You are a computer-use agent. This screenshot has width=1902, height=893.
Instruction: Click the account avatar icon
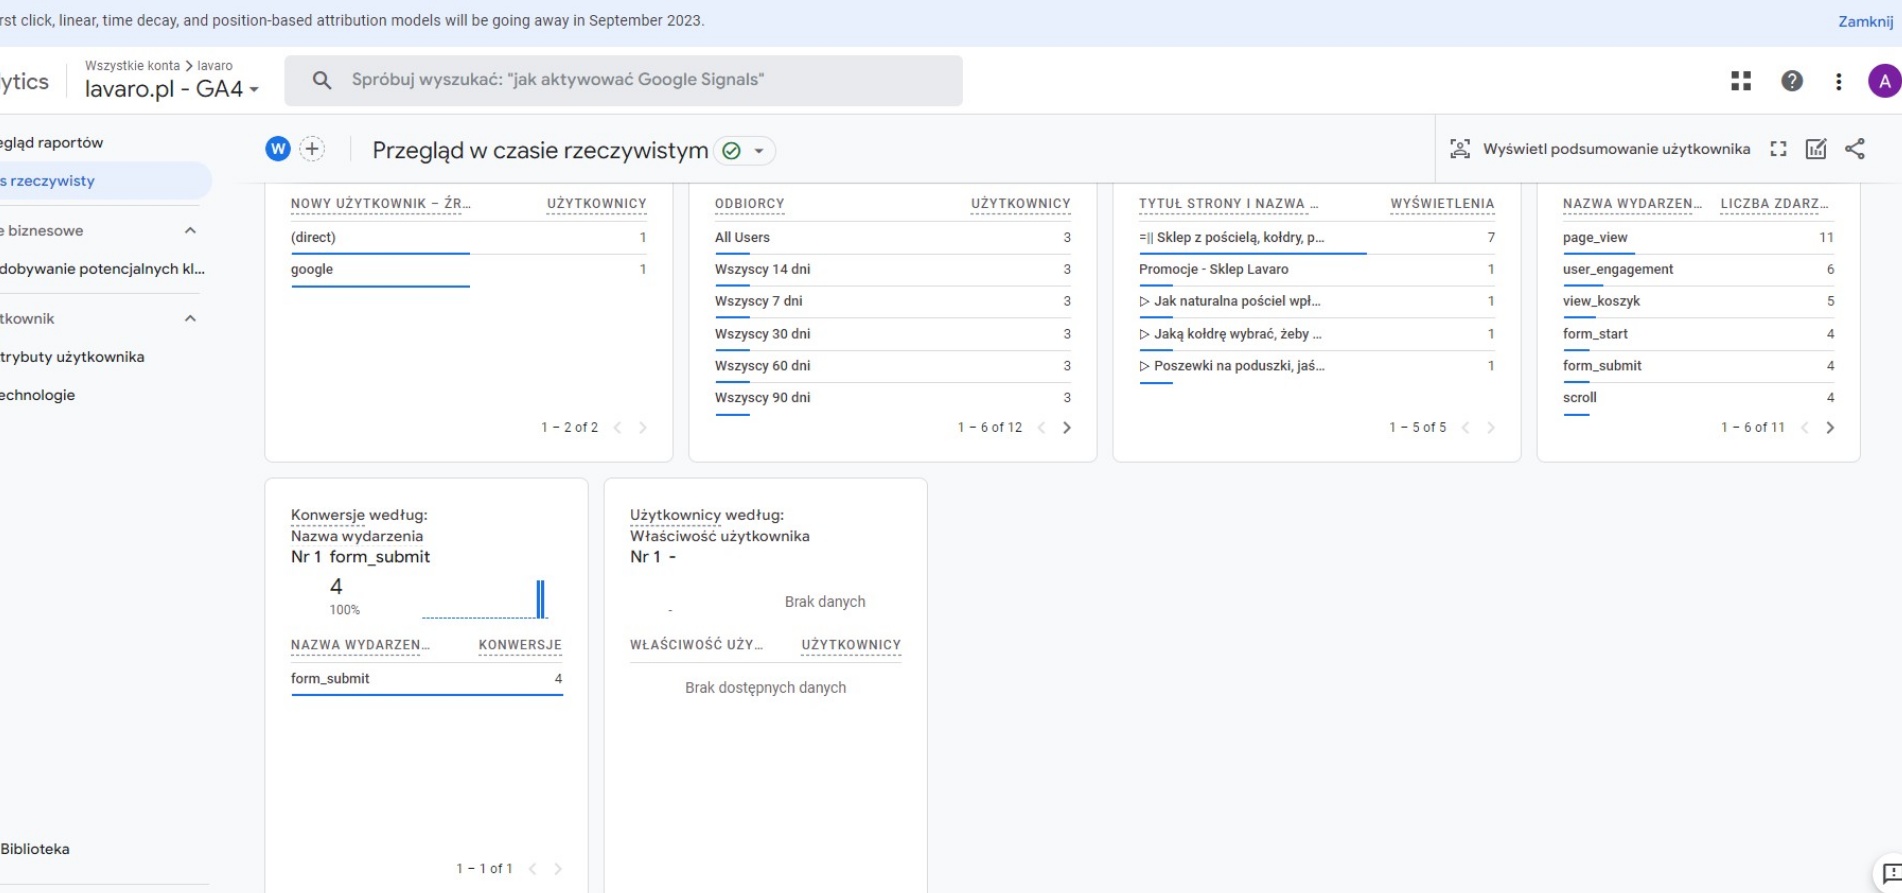pyautogui.click(x=1884, y=81)
